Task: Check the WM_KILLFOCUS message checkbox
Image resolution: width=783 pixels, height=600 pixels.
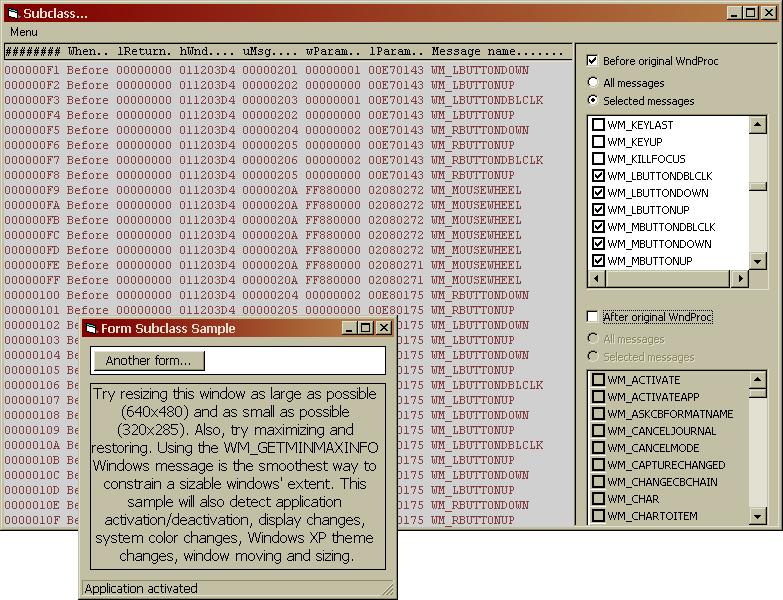Action: 599,159
